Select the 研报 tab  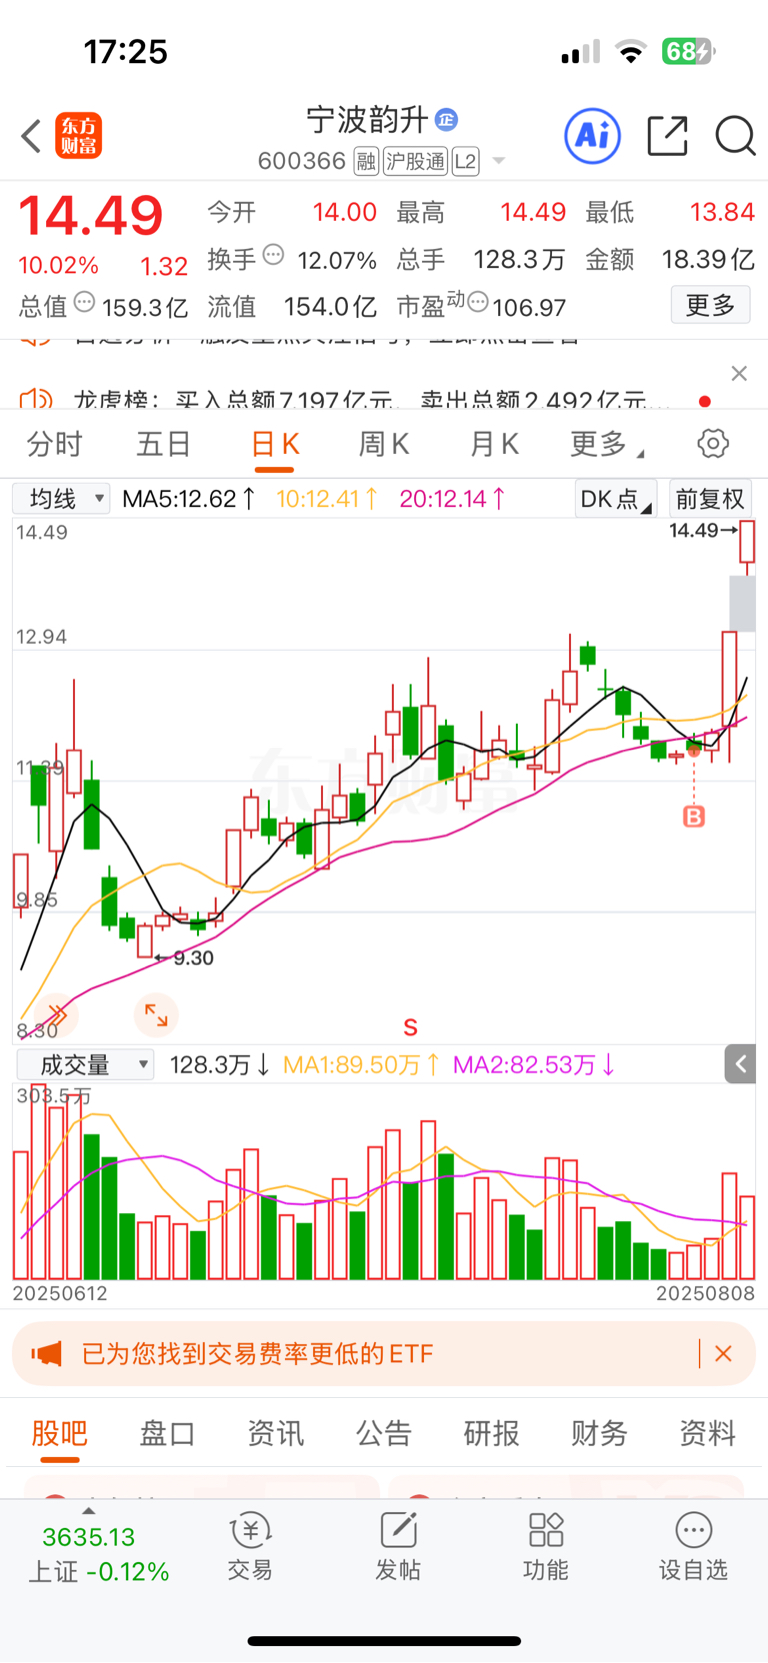coord(492,1433)
